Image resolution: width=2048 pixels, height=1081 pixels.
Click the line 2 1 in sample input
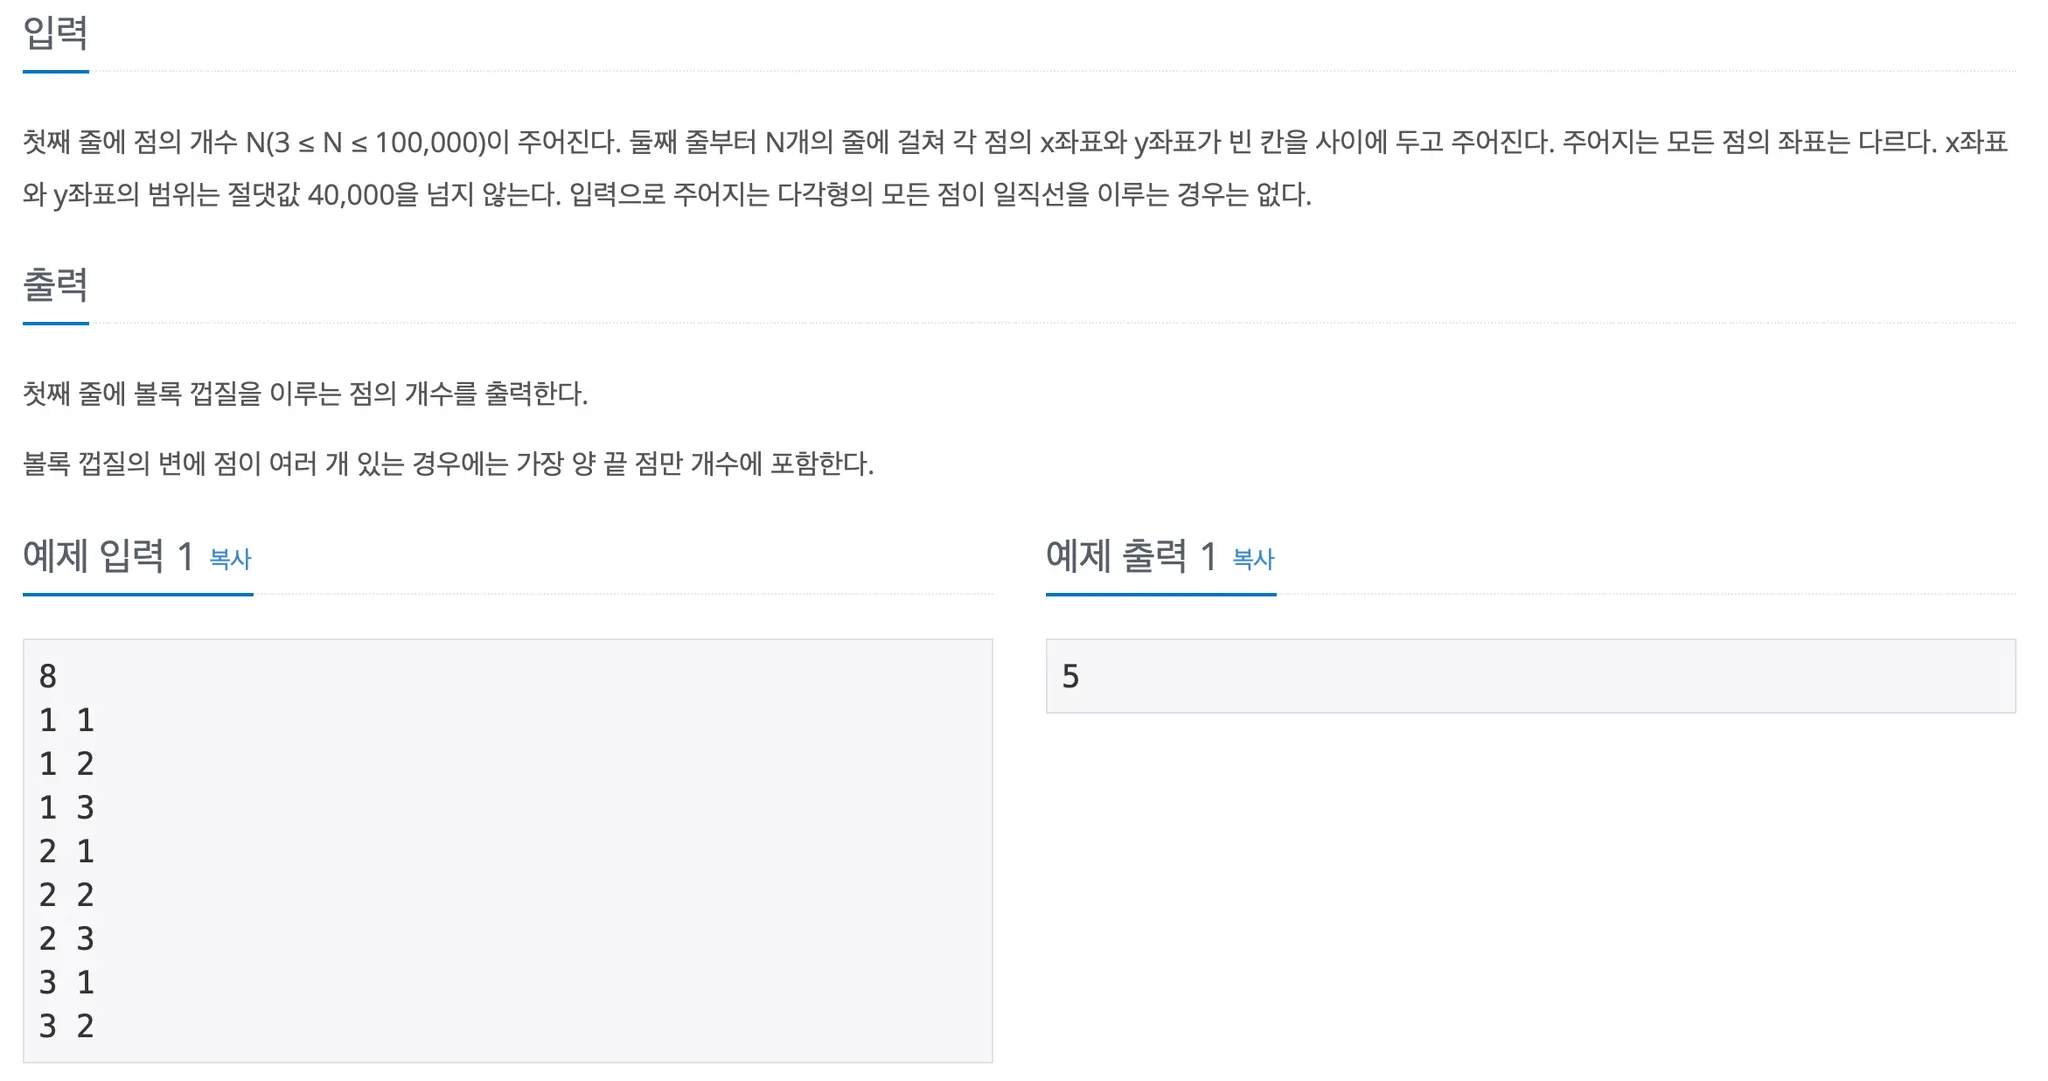pos(66,851)
